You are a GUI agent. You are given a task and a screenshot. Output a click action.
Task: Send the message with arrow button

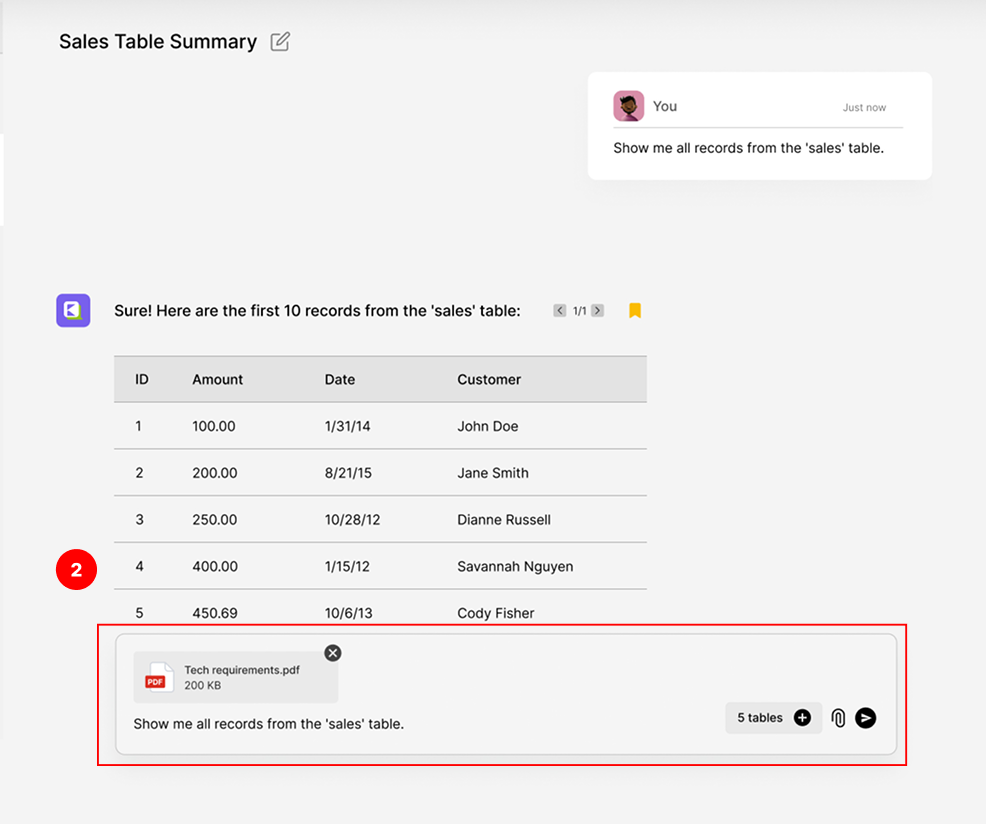866,718
